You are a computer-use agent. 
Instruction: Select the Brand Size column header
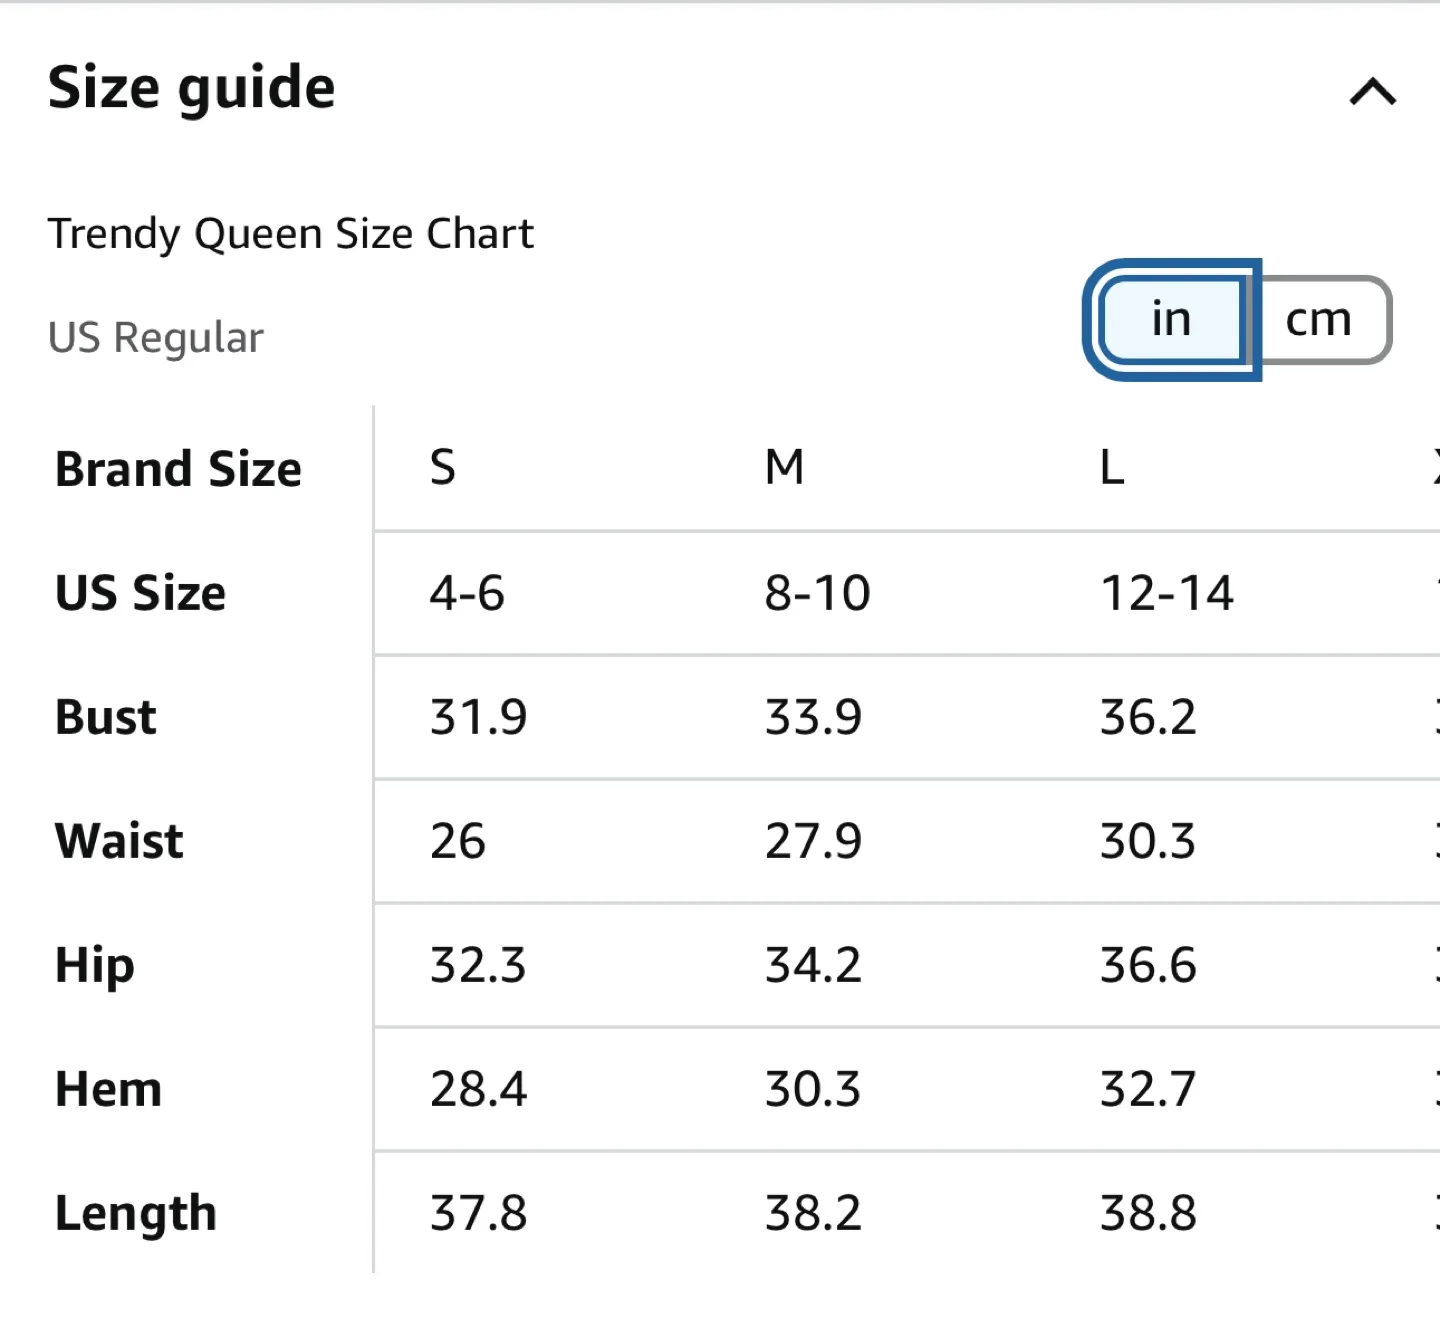tap(178, 468)
